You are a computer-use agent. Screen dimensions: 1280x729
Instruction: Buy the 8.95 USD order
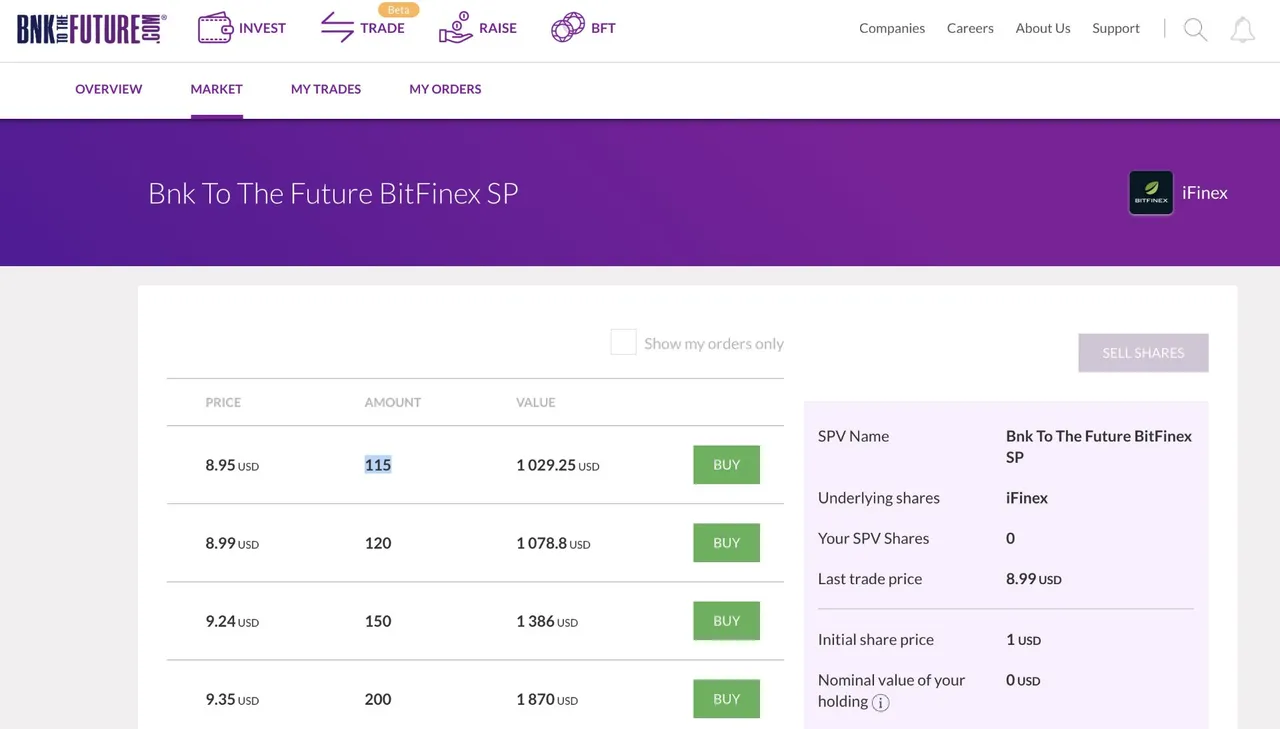coord(726,465)
